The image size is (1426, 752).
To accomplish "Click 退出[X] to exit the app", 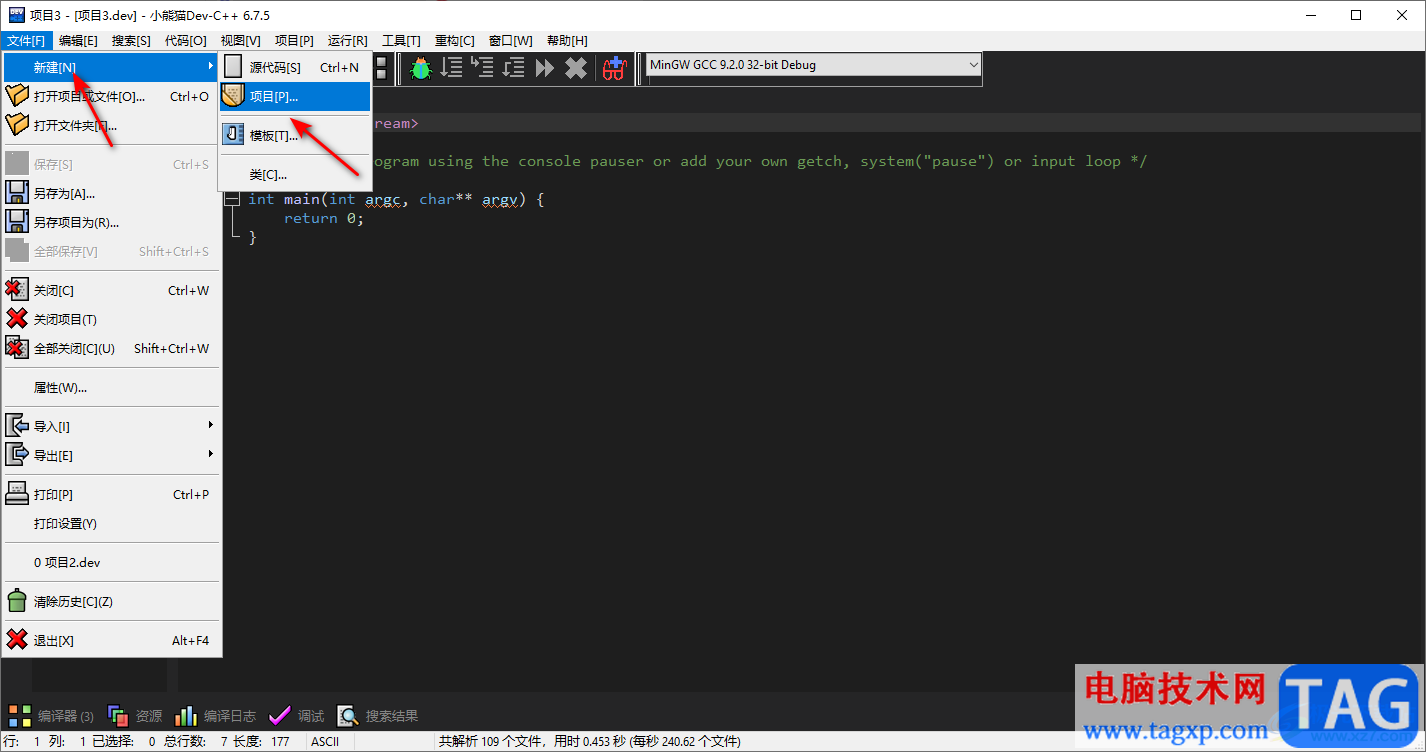I will (111, 640).
